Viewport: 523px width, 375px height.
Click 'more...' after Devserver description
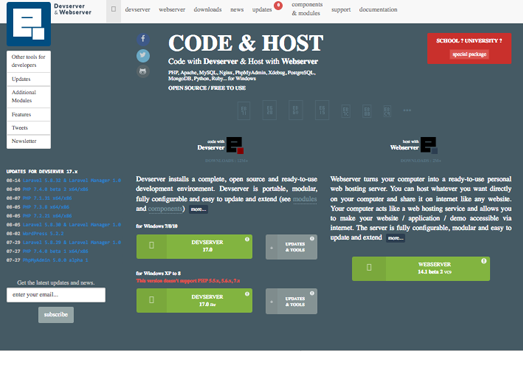198,209
